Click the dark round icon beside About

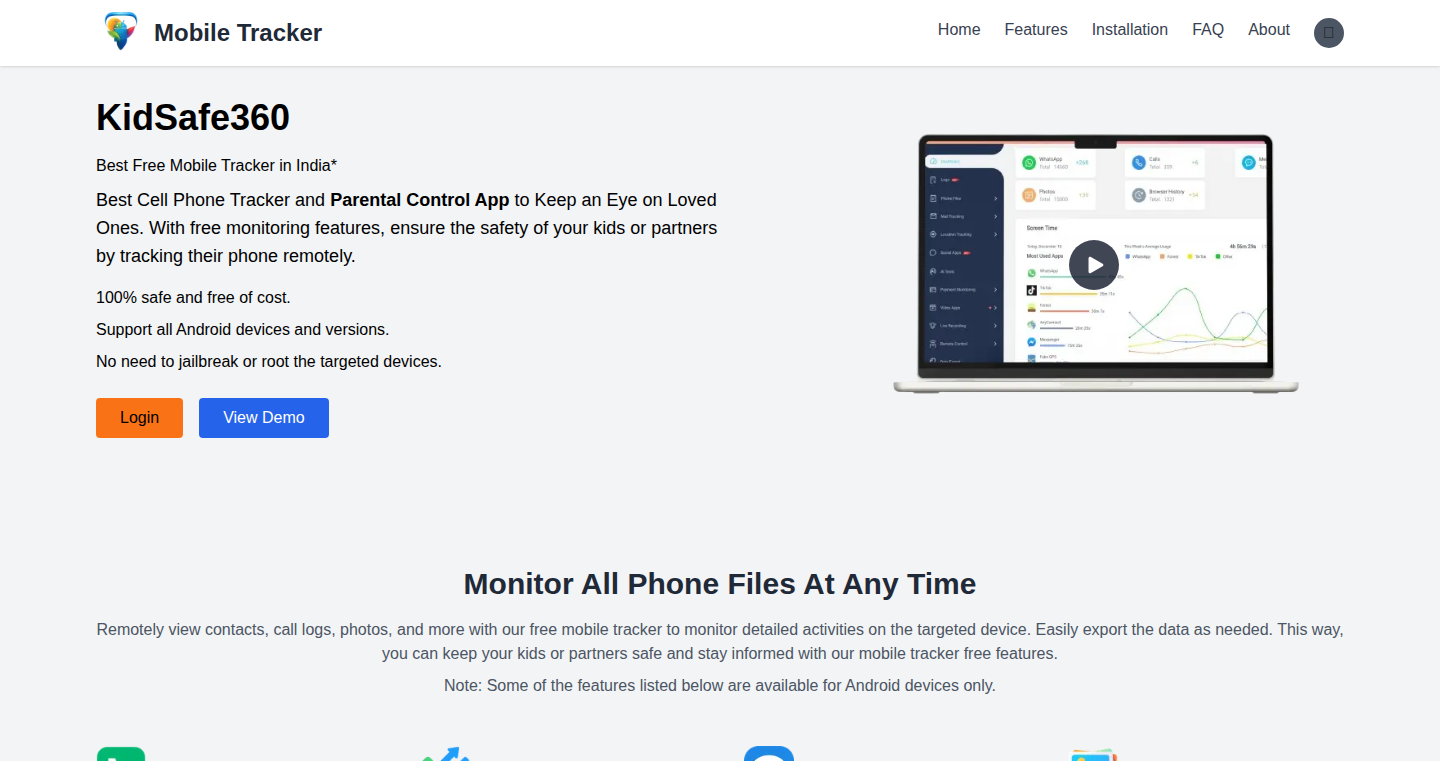(1328, 33)
